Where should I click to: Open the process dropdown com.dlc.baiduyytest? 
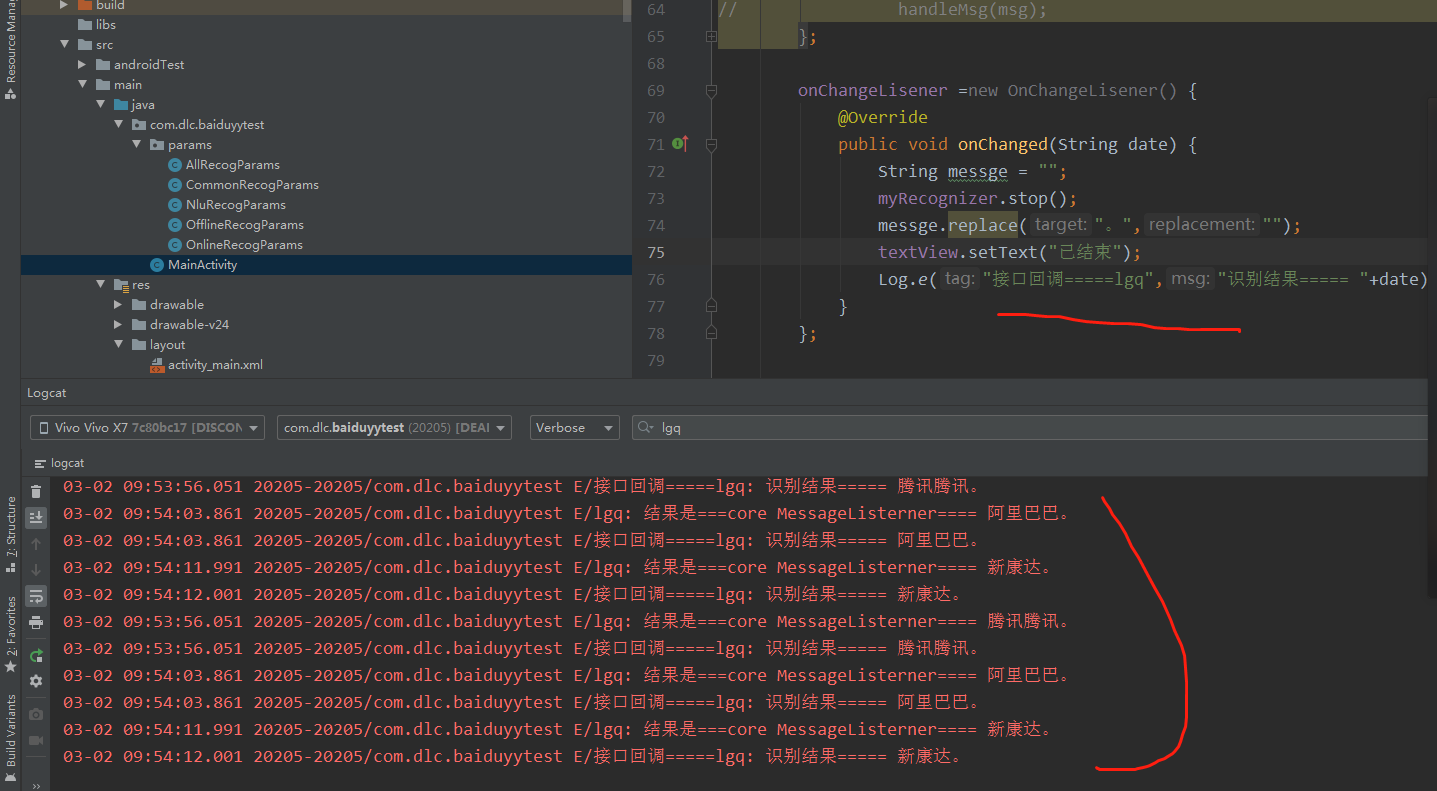click(394, 427)
